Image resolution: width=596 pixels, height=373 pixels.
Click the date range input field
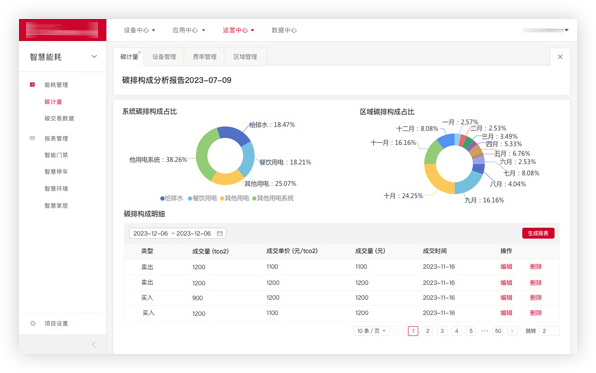click(x=178, y=233)
